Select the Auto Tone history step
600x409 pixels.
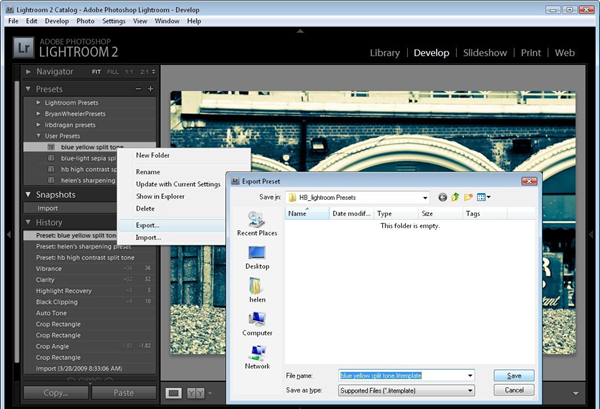coord(90,313)
